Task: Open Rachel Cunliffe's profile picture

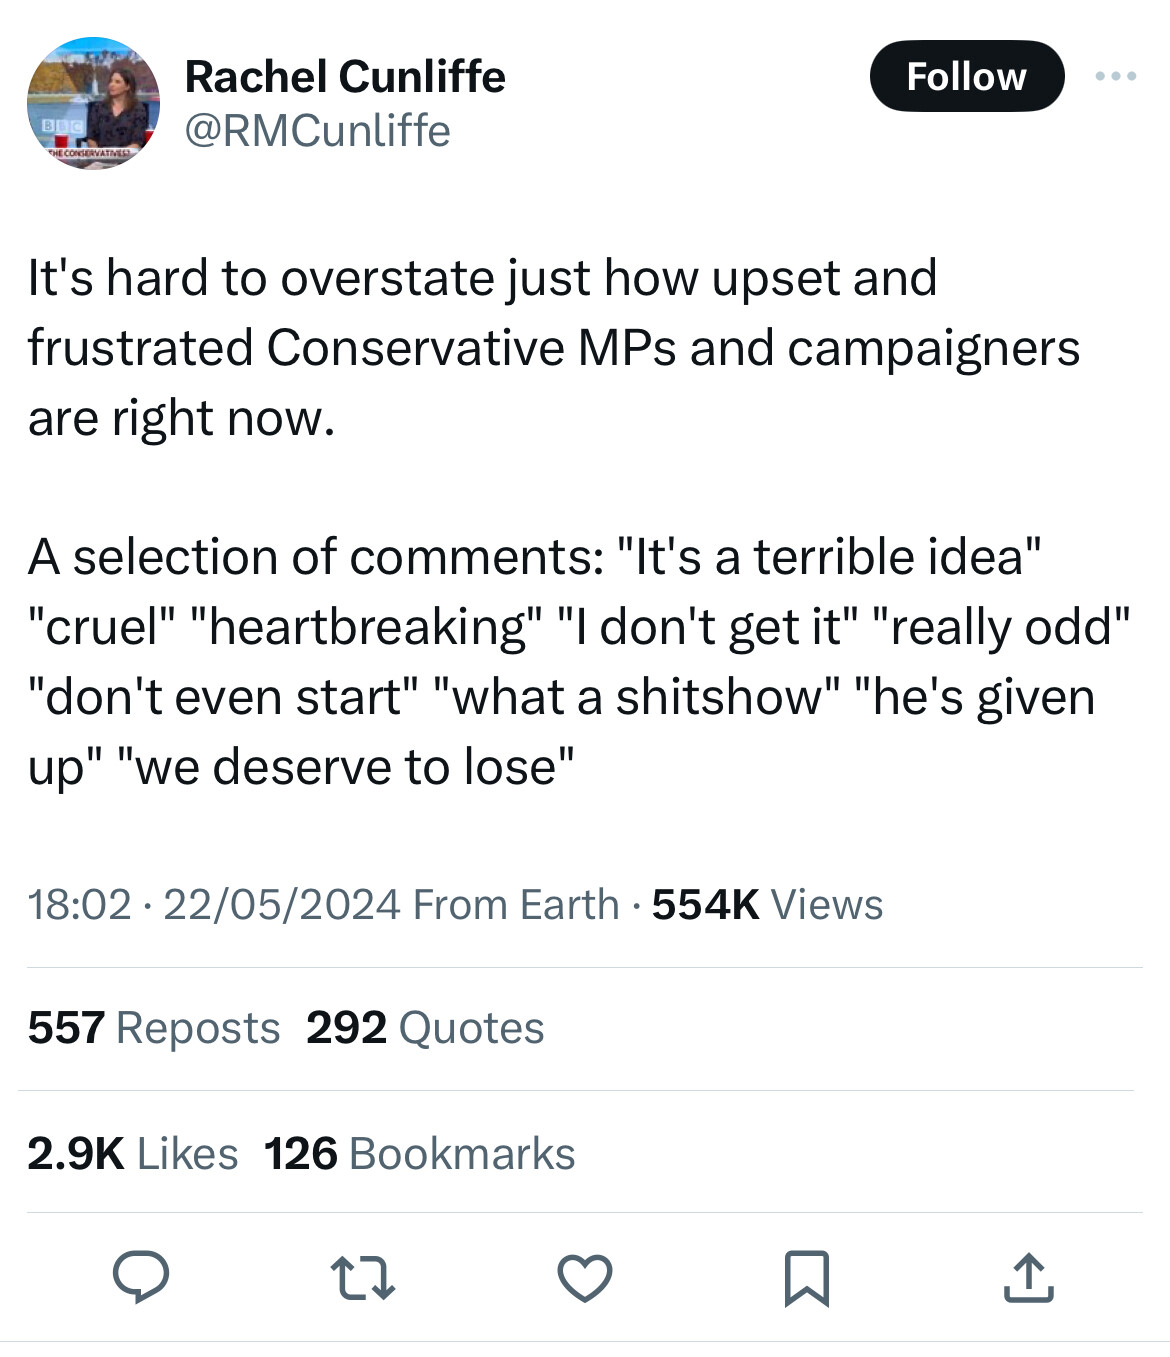Action: click(x=93, y=103)
